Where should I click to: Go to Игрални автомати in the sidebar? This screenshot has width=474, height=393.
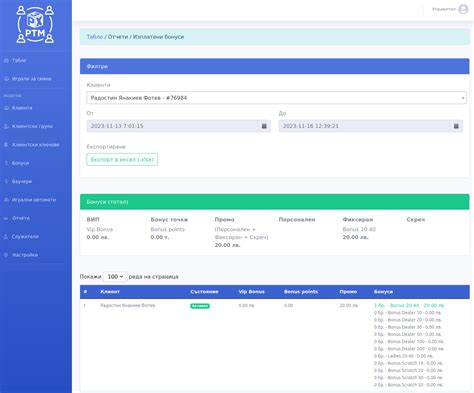pyautogui.click(x=34, y=200)
